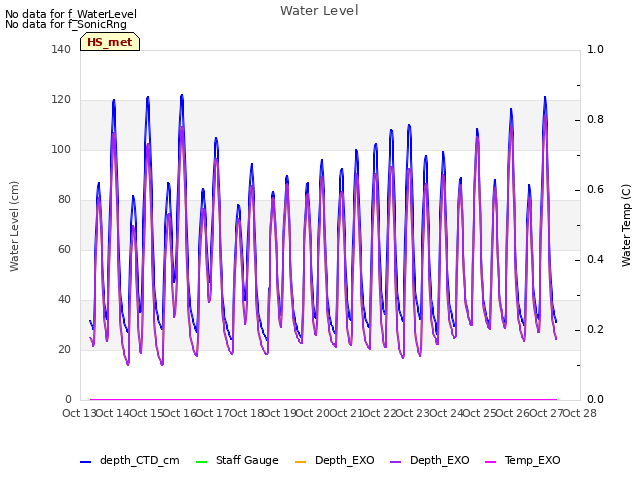This screenshot has width=640, height=480.
Task: Click the HS_met annotation label
Action: coord(110,42)
